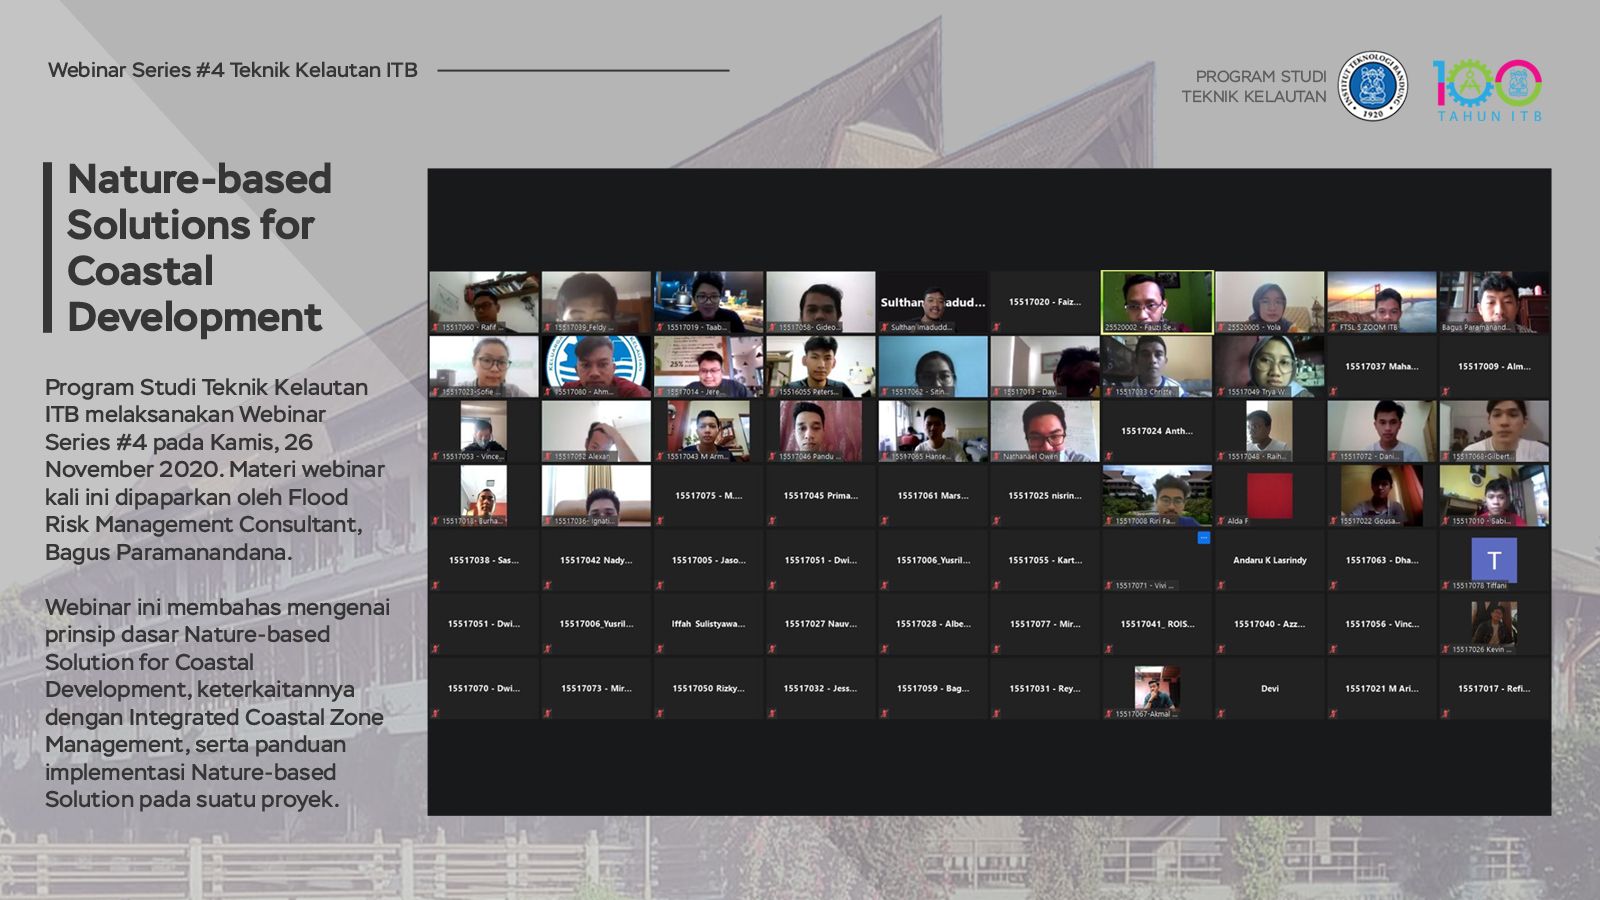The width and height of the screenshot is (1600, 900).
Task: Click the purple T avatar for 15517078 Tiffani
Action: click(1494, 560)
